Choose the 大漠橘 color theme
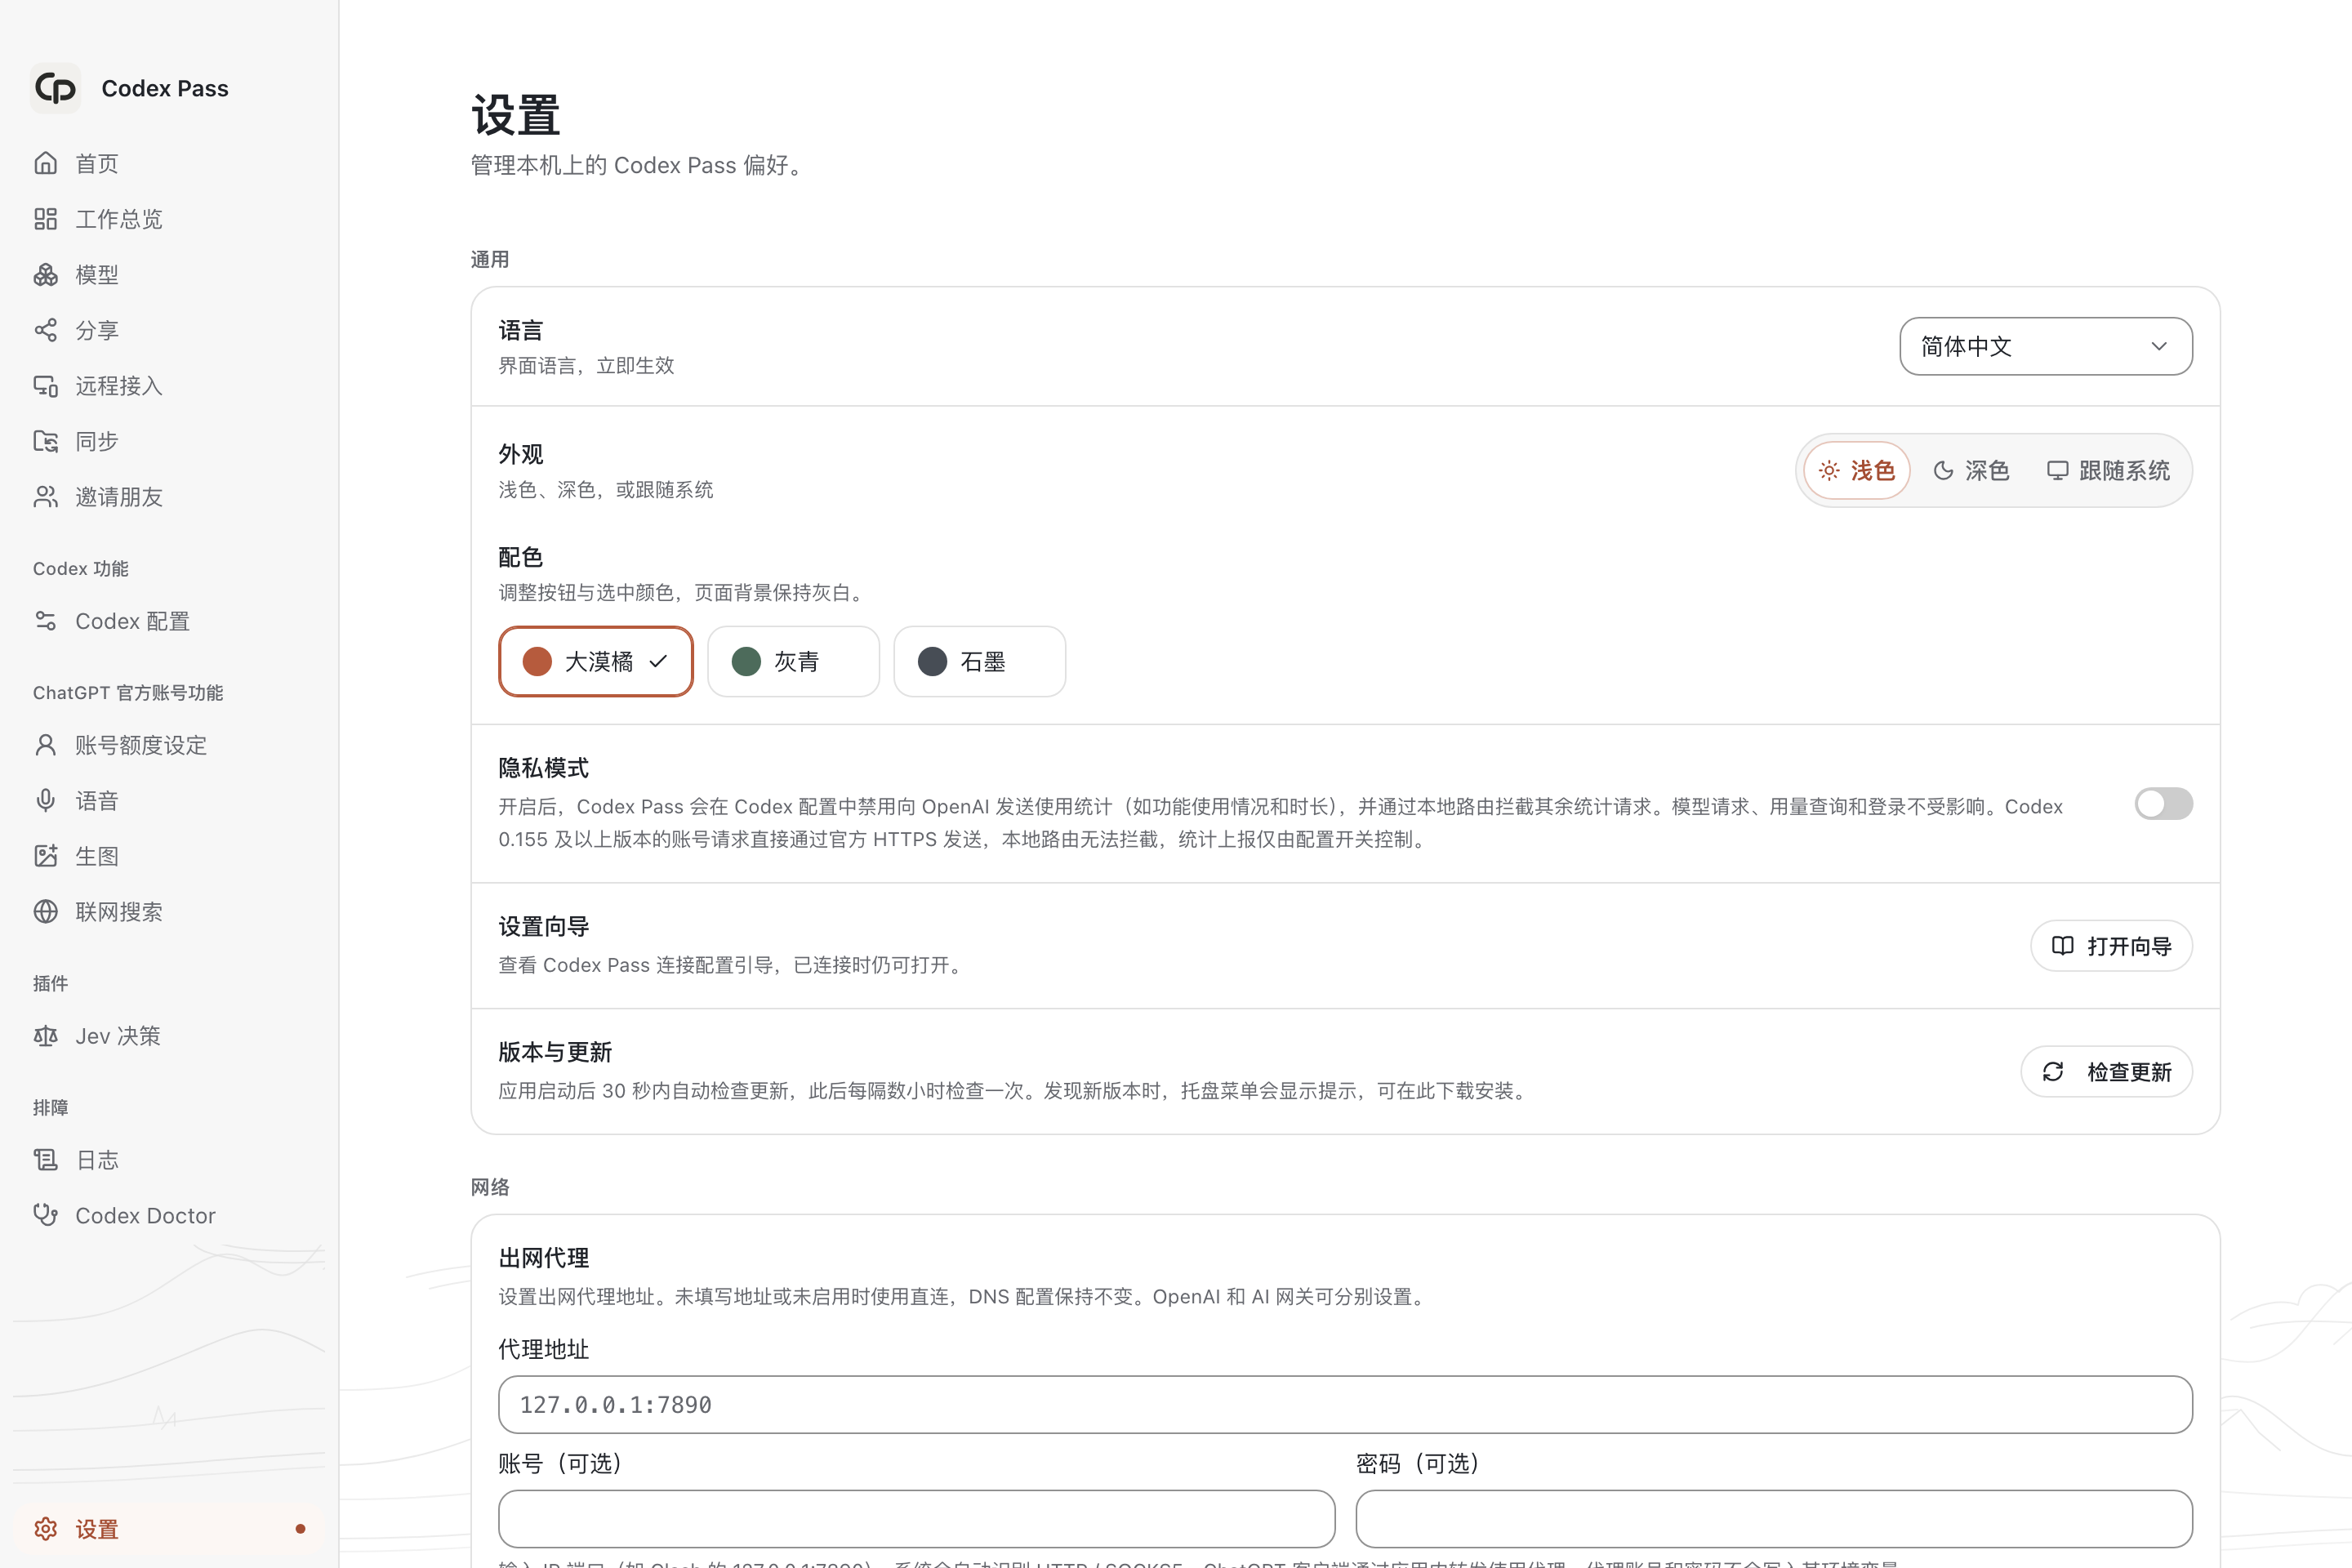2352x1568 pixels. [x=596, y=661]
